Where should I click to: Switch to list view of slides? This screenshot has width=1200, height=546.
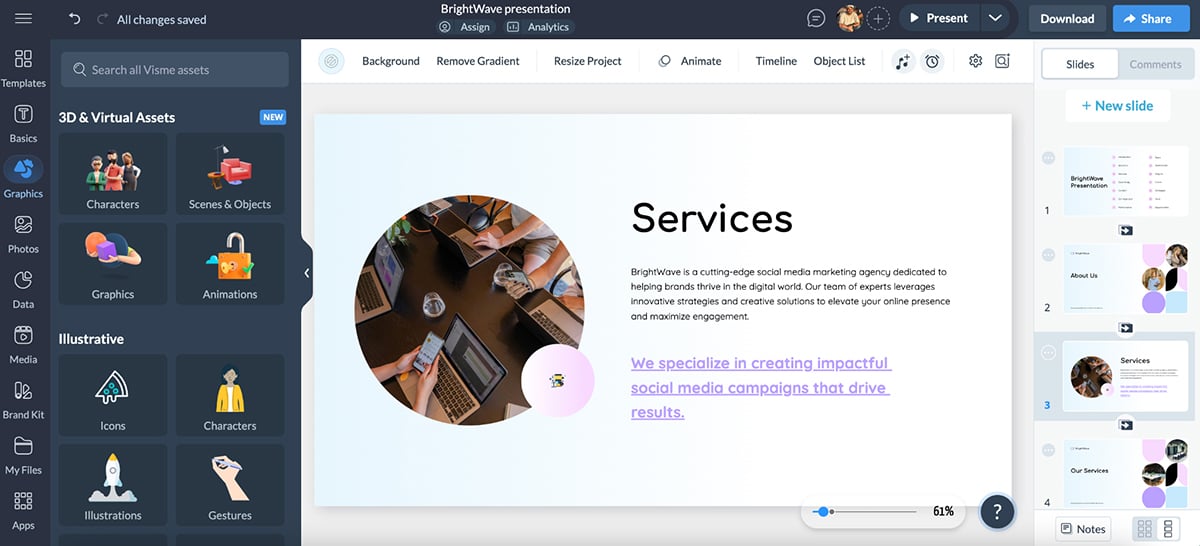1167,529
